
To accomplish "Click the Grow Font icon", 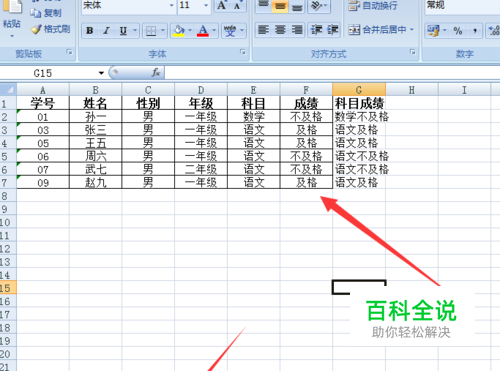I will point(222,5).
